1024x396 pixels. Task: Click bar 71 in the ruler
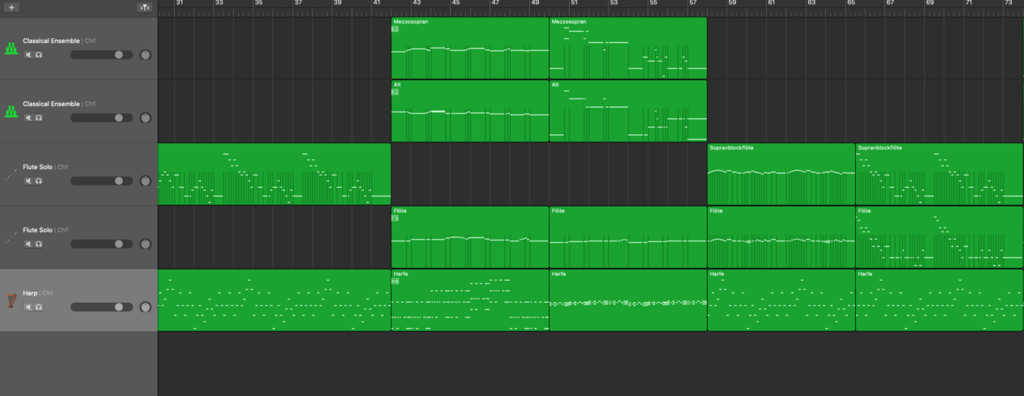point(969,3)
